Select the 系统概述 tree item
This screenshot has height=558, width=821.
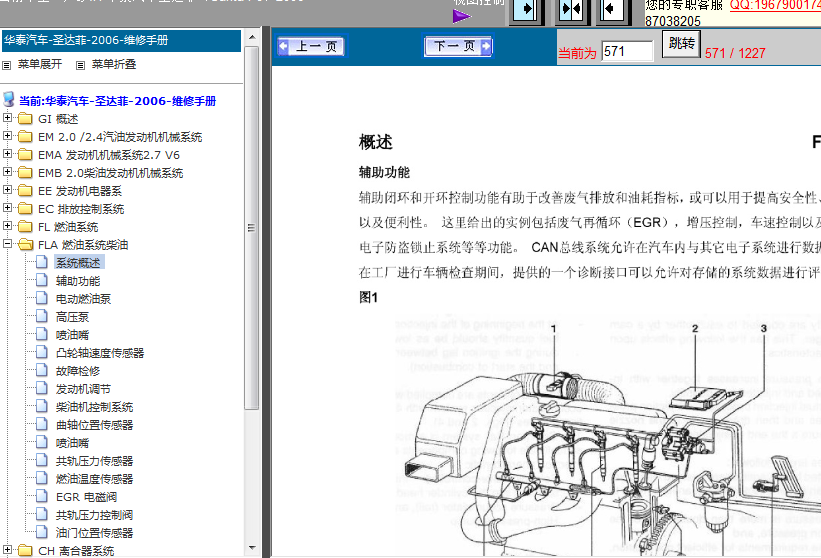pyautogui.click(x=78, y=263)
